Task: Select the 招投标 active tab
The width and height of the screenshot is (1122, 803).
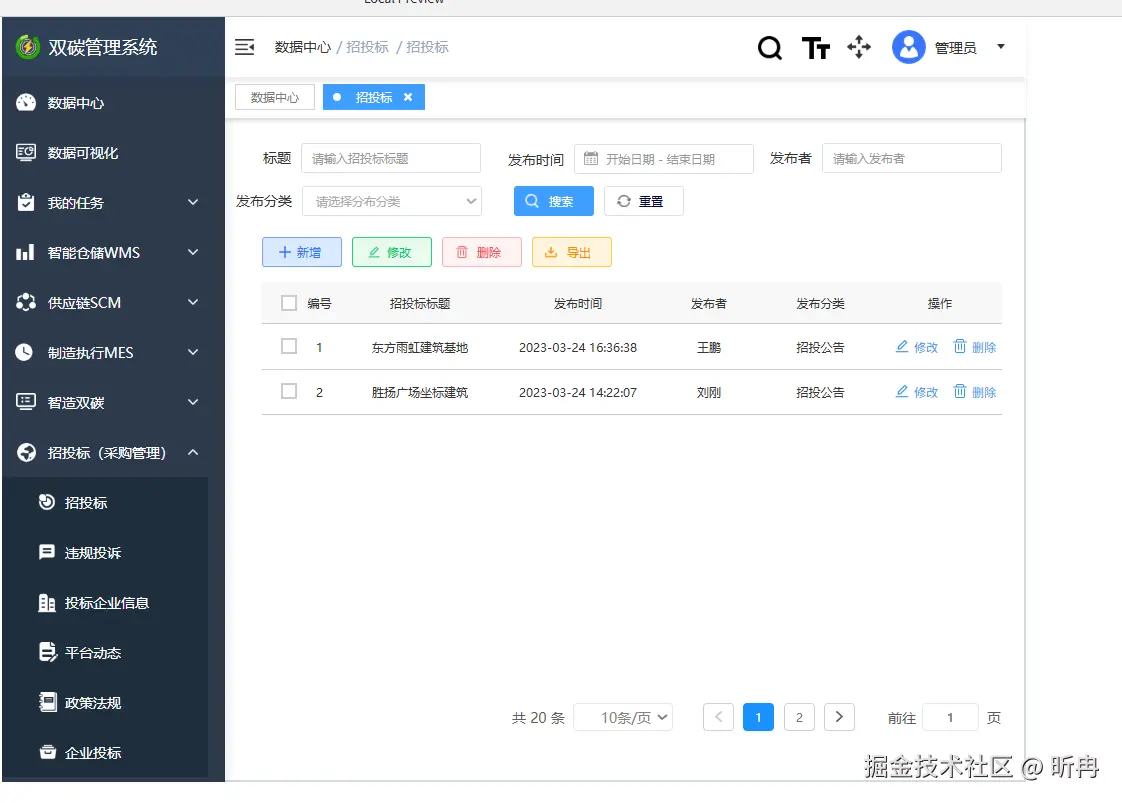Action: pos(374,97)
